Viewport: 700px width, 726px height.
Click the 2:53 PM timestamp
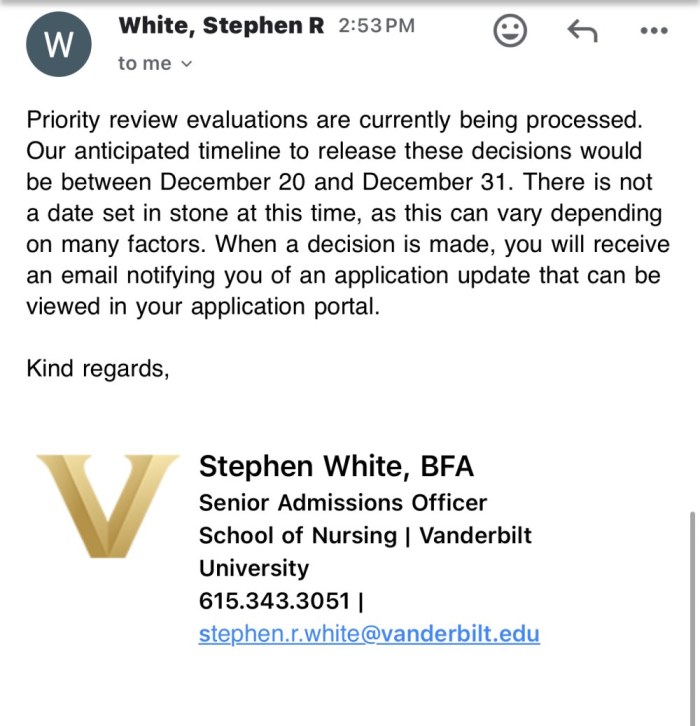pyautogui.click(x=376, y=27)
